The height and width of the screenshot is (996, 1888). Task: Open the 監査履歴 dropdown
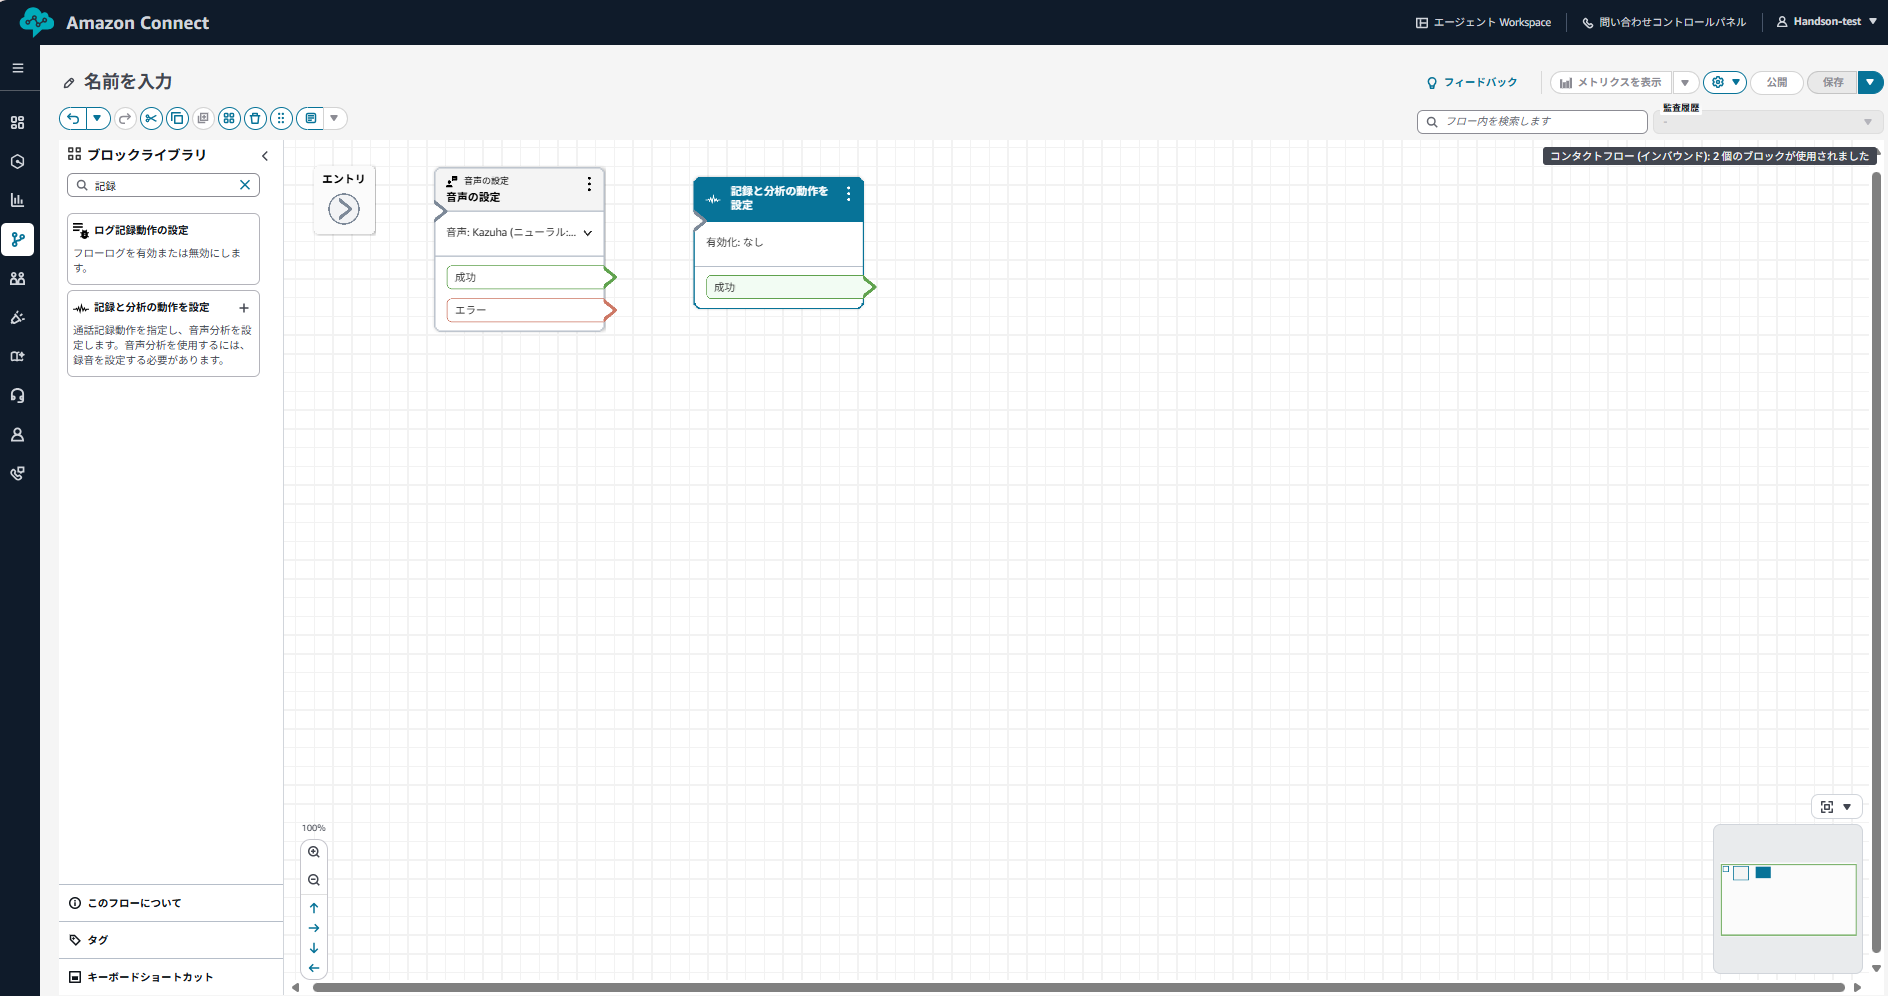point(1767,122)
